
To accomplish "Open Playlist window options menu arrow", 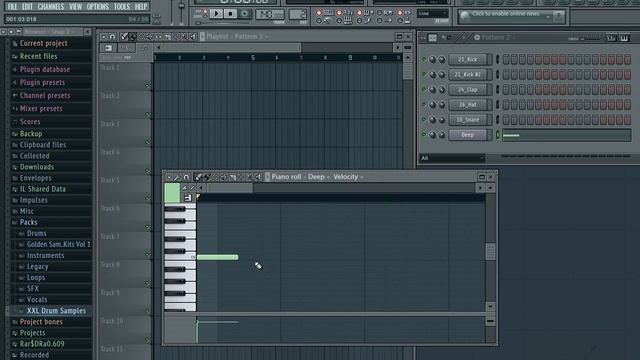I will coord(104,37).
